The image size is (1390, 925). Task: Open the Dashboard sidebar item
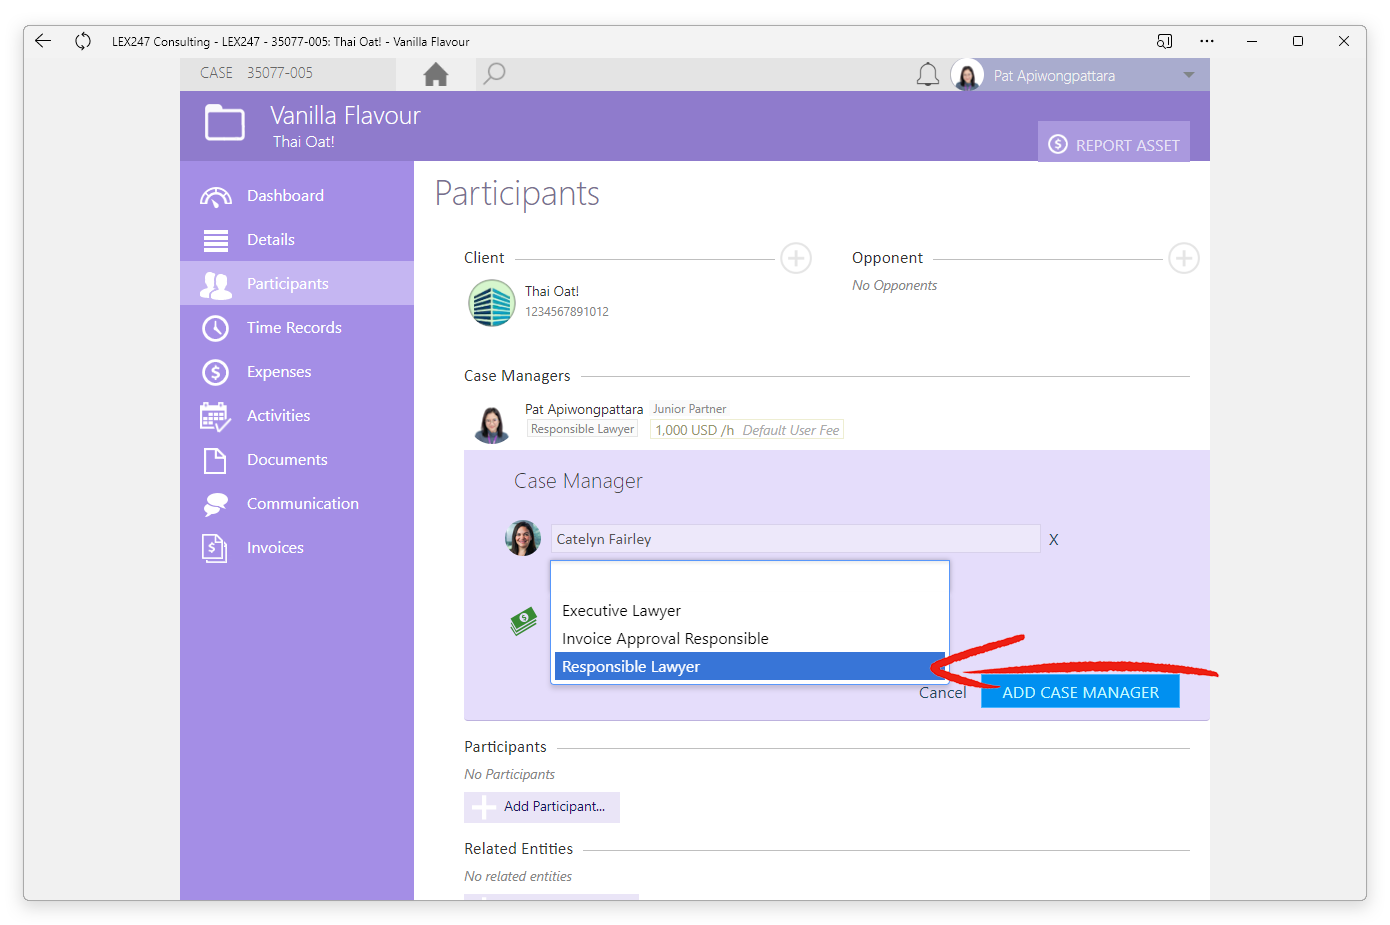coord(297,196)
